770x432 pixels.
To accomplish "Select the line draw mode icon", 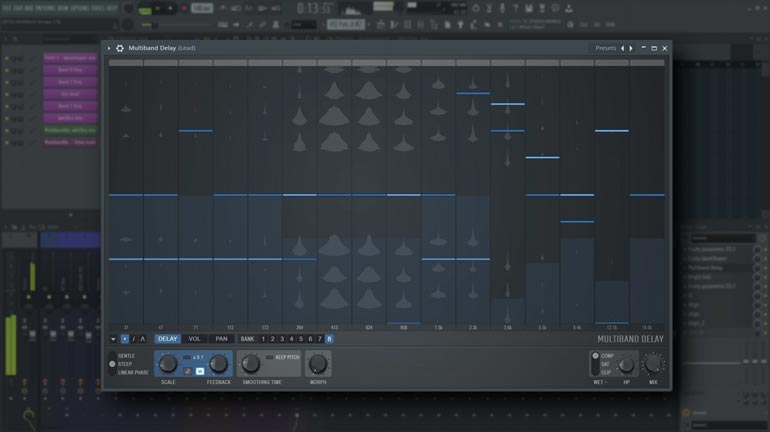I will [x=133, y=339].
